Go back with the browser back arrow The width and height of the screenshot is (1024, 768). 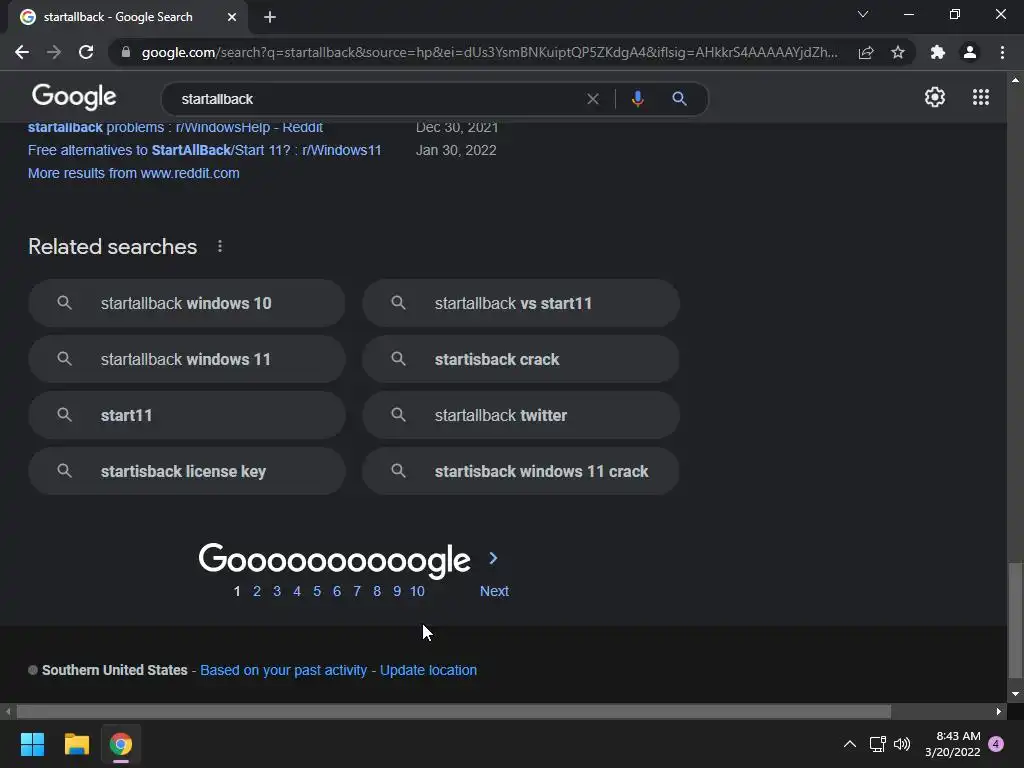(22, 52)
